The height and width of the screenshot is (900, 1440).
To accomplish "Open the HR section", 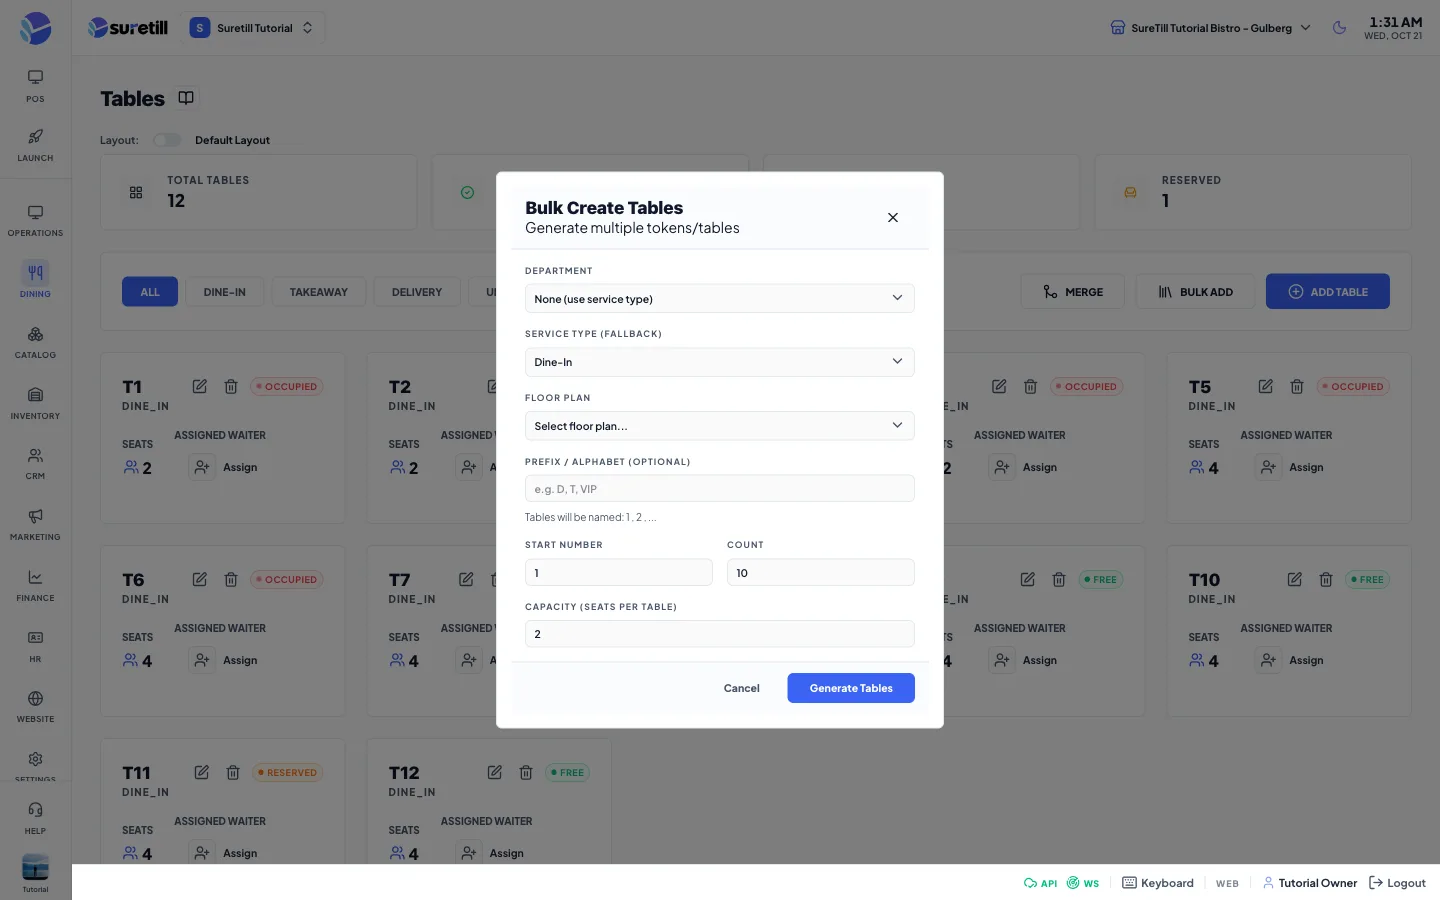I will (35, 647).
